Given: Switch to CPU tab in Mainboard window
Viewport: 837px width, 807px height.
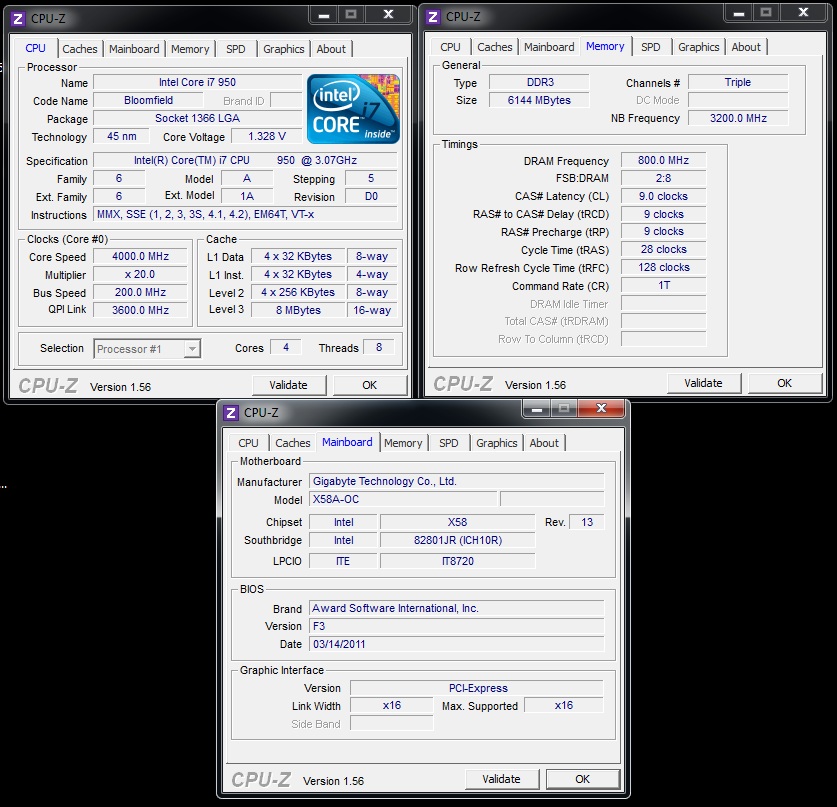Looking at the screenshot, I should [x=248, y=443].
